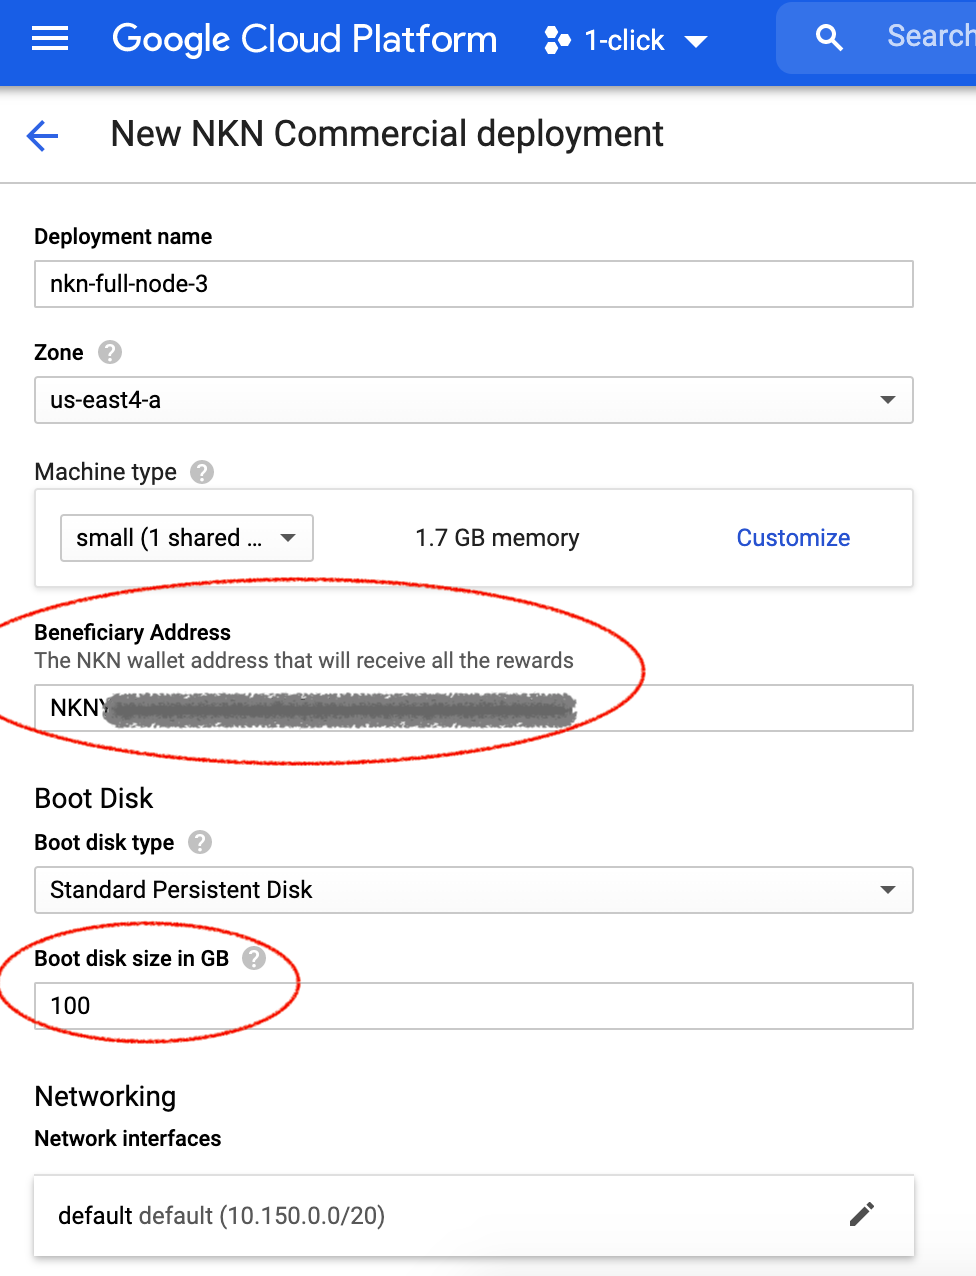Show help for Boot disk size

pos(254,958)
